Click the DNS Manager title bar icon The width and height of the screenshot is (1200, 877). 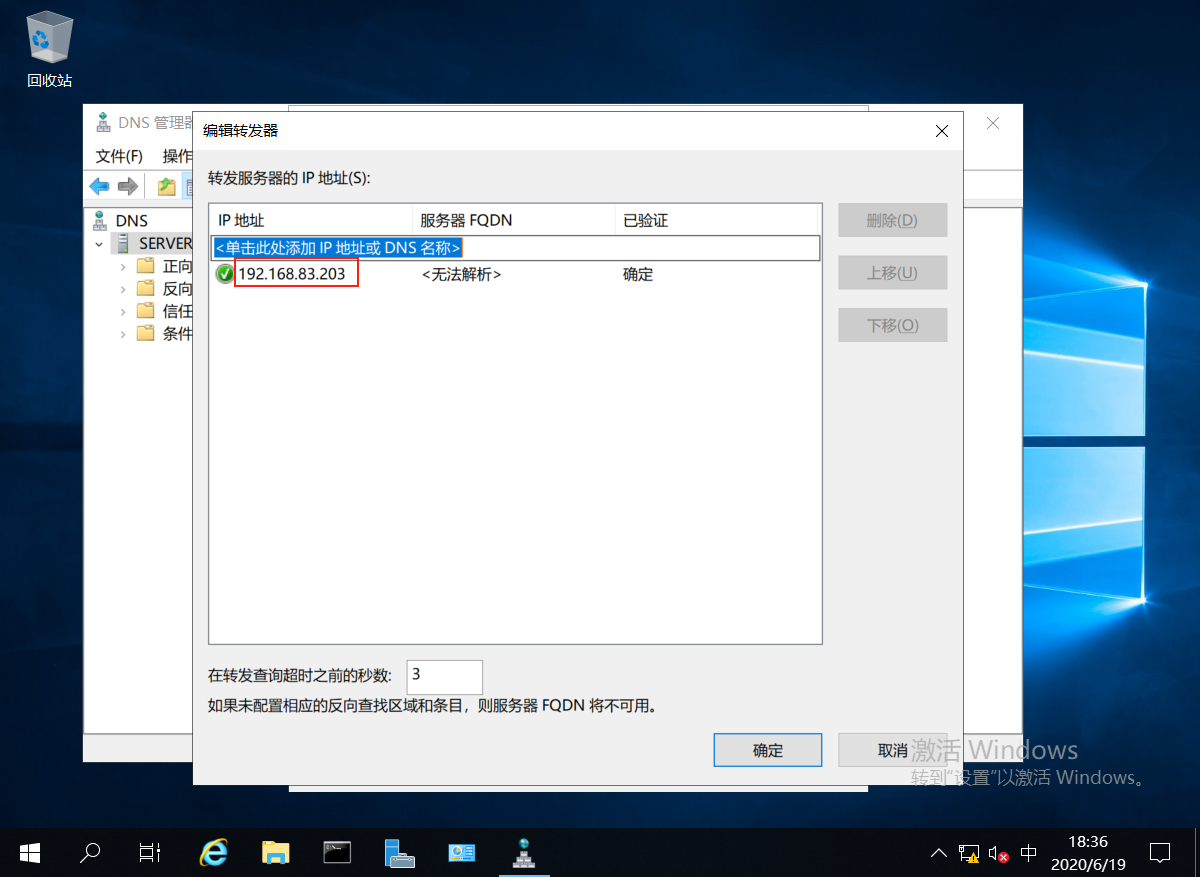[x=103, y=123]
